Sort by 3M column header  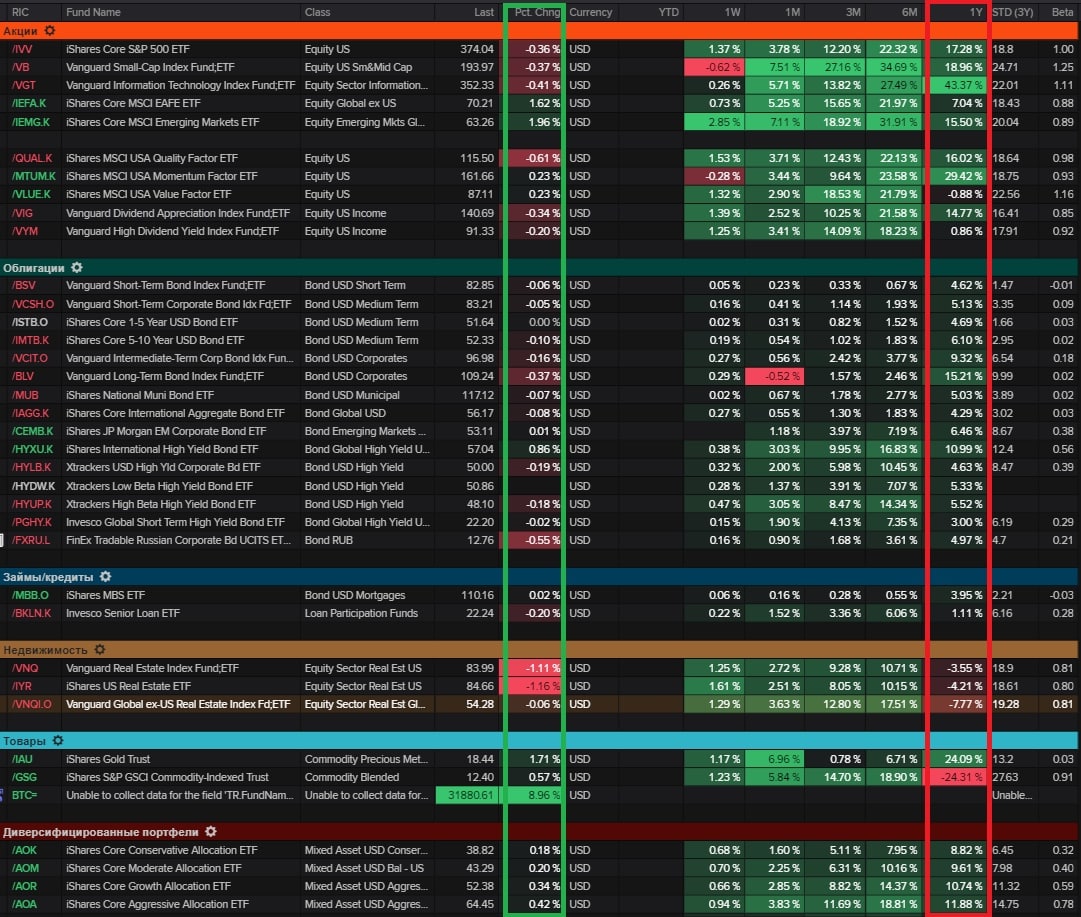pyautogui.click(x=853, y=12)
